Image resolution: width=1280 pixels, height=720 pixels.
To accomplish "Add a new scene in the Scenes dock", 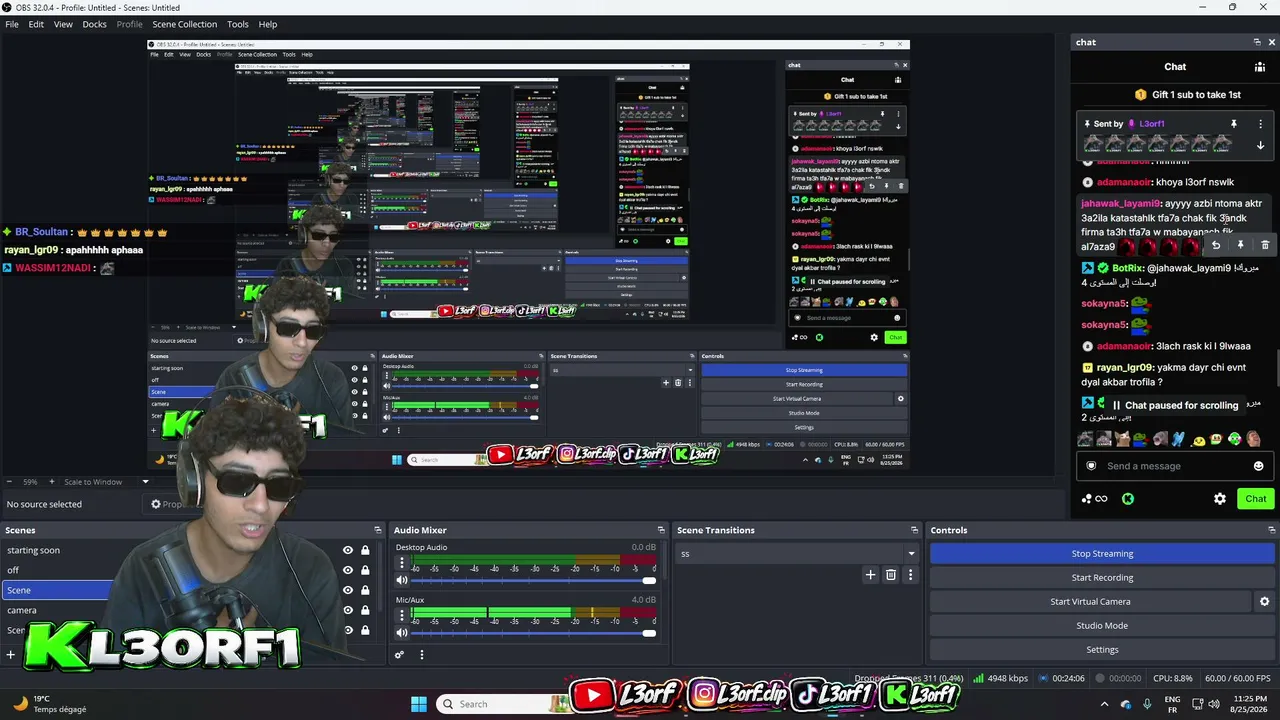I will [11, 655].
